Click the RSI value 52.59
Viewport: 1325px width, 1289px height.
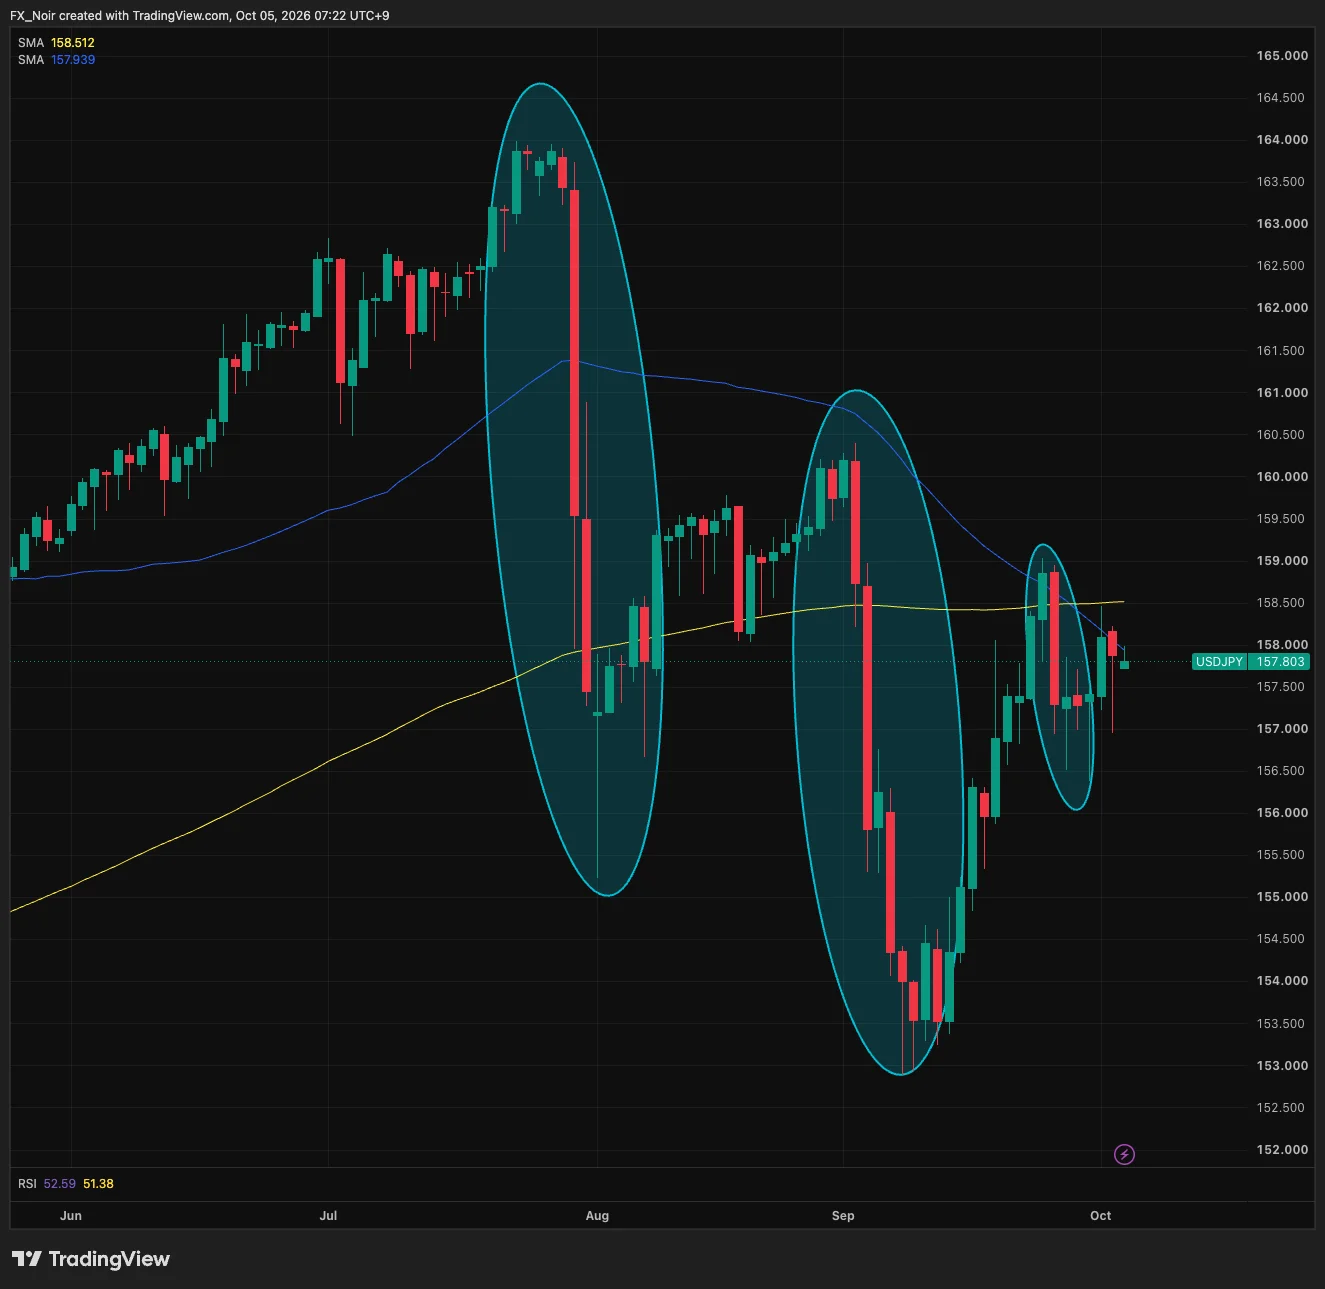[60, 1184]
